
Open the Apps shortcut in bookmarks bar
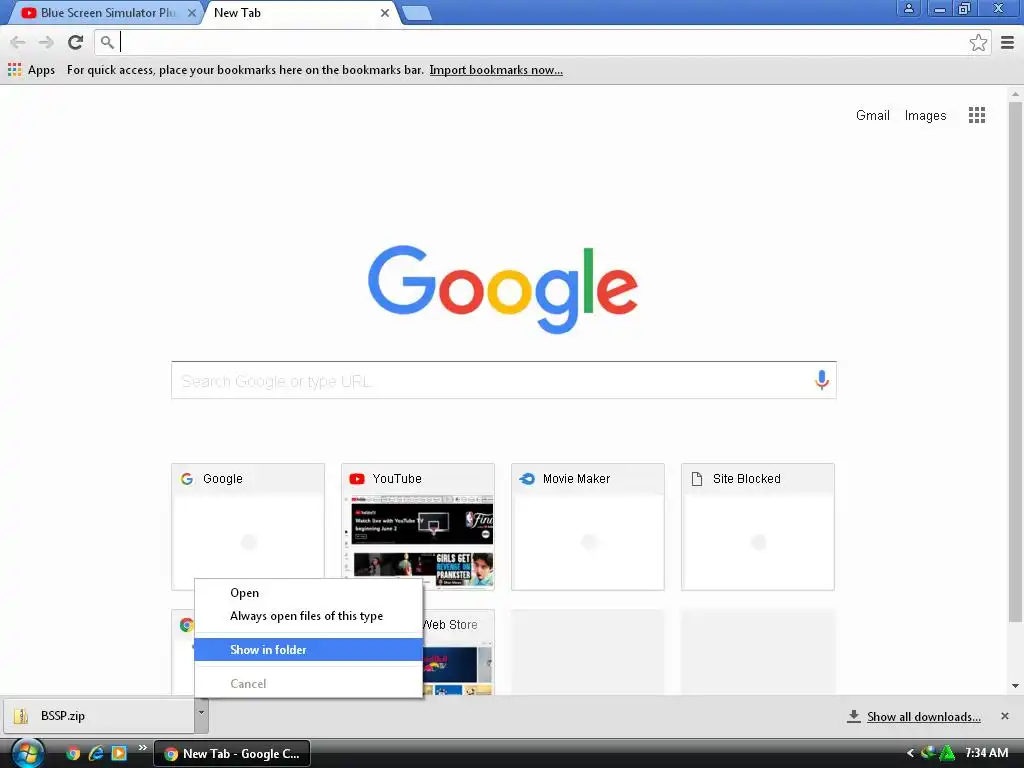click(x=31, y=70)
